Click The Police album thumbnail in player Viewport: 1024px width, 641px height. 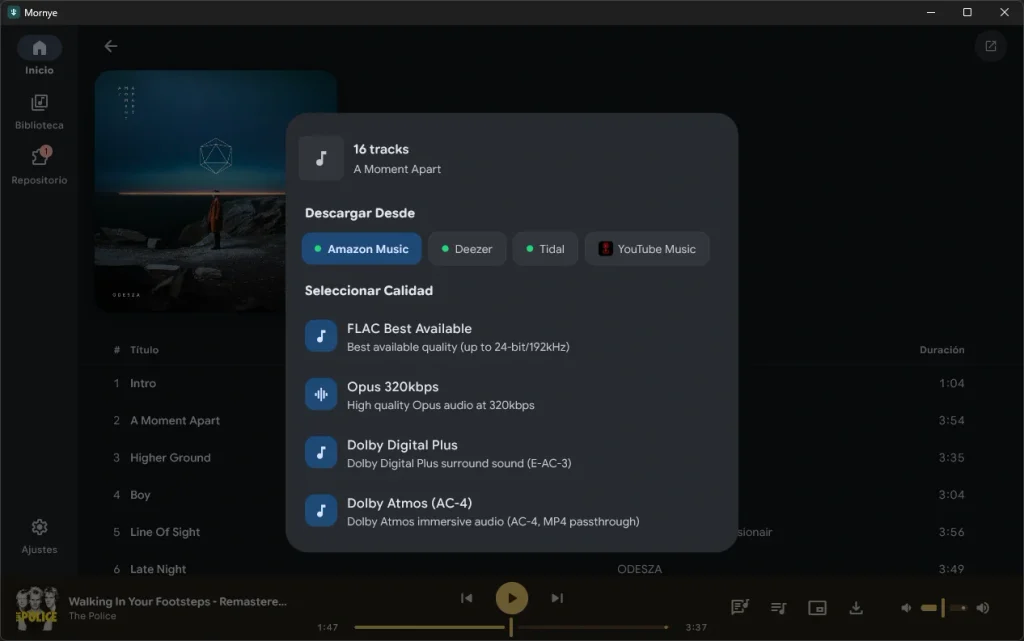tap(37, 608)
